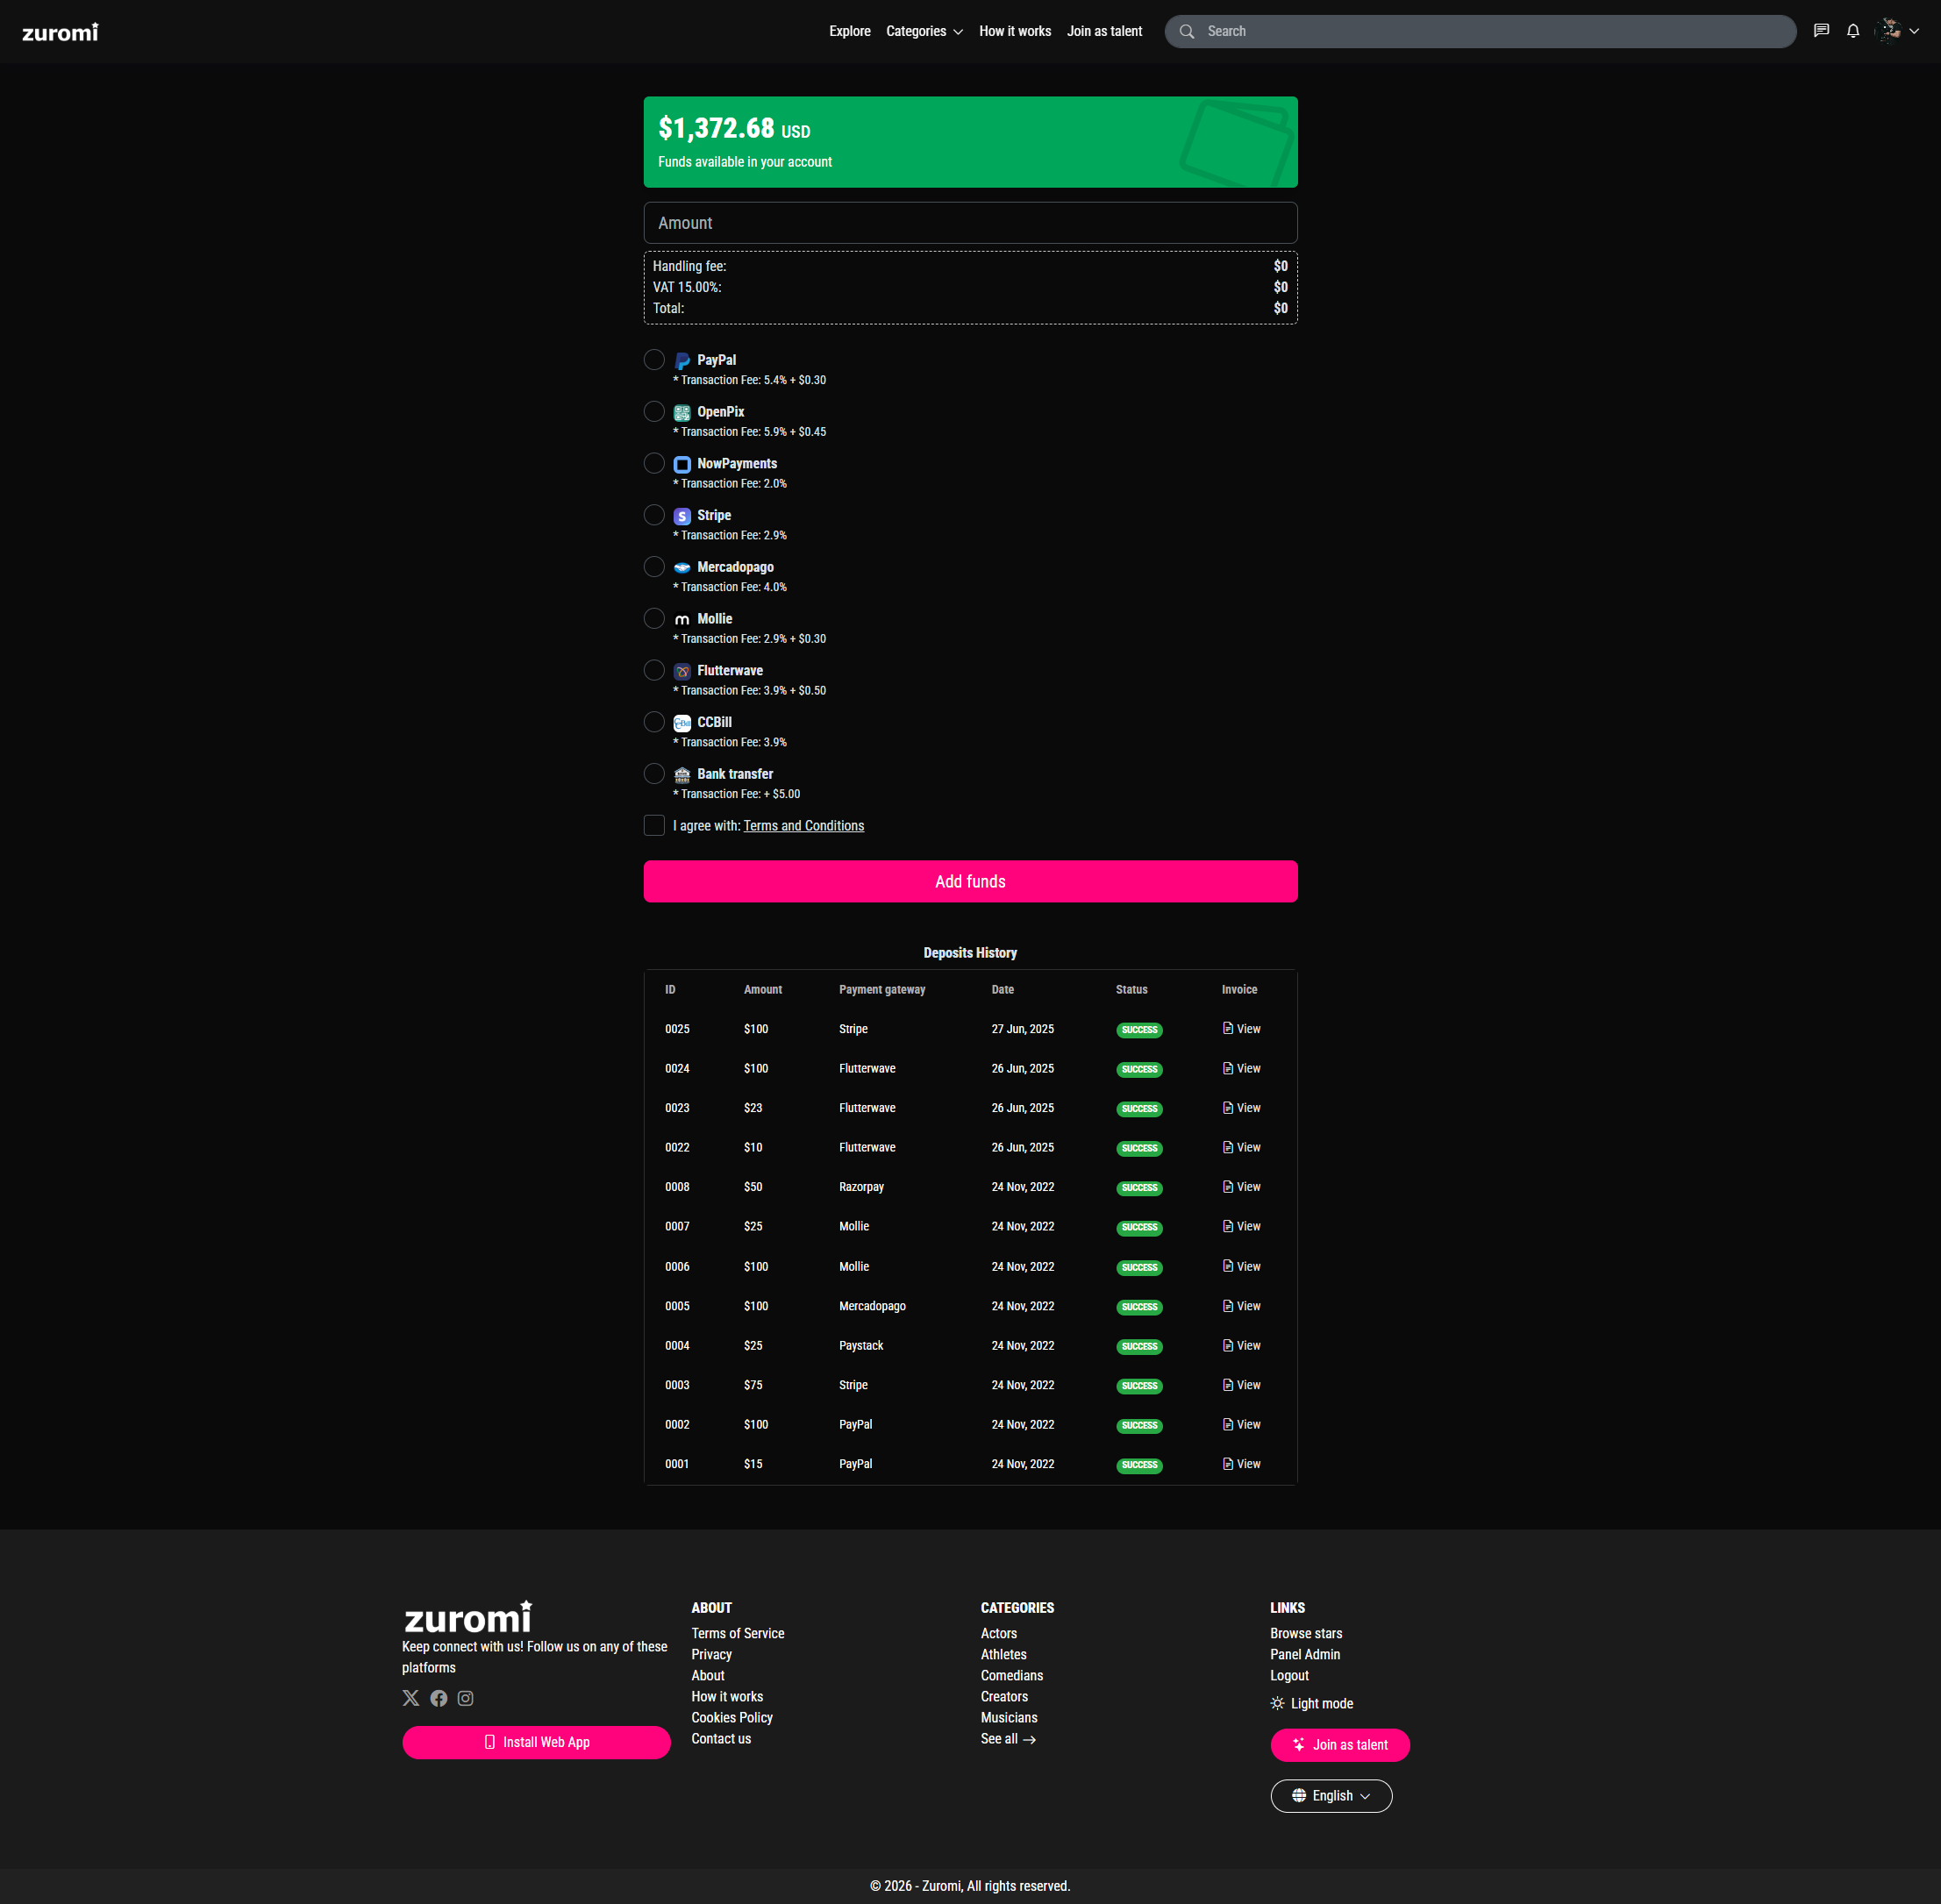Select PayPal as payment gateway
Viewport: 1941px width, 1904px height.
654,360
